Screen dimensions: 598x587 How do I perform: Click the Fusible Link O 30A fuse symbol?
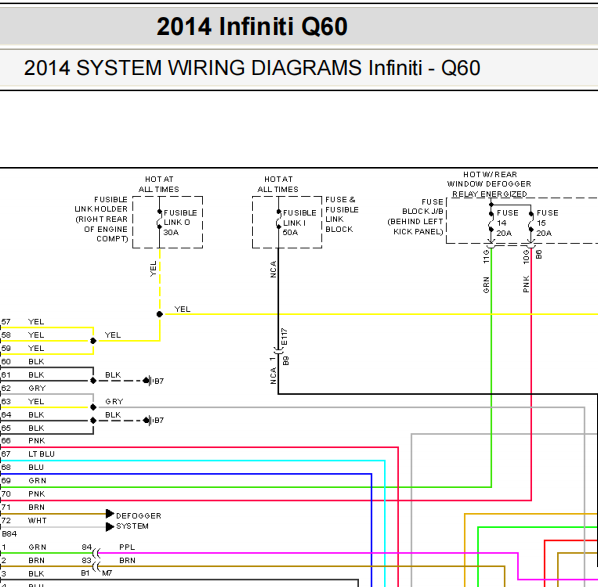pos(159,219)
